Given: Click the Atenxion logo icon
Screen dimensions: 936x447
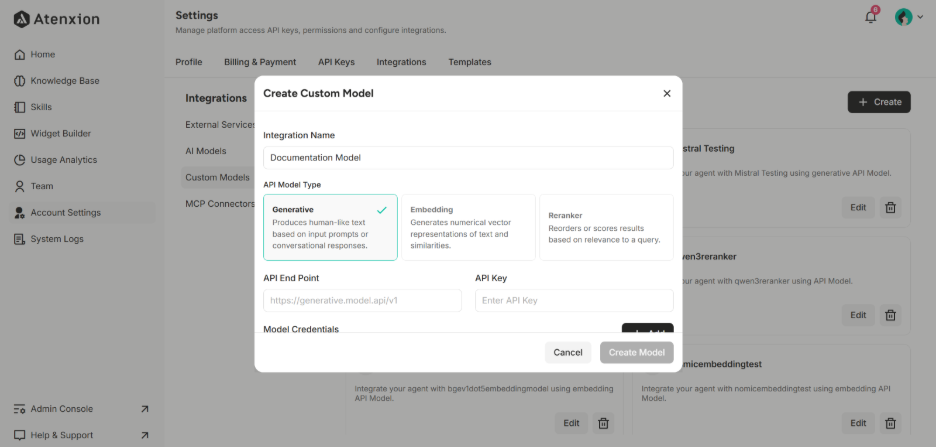Looking at the screenshot, I should [21, 19].
